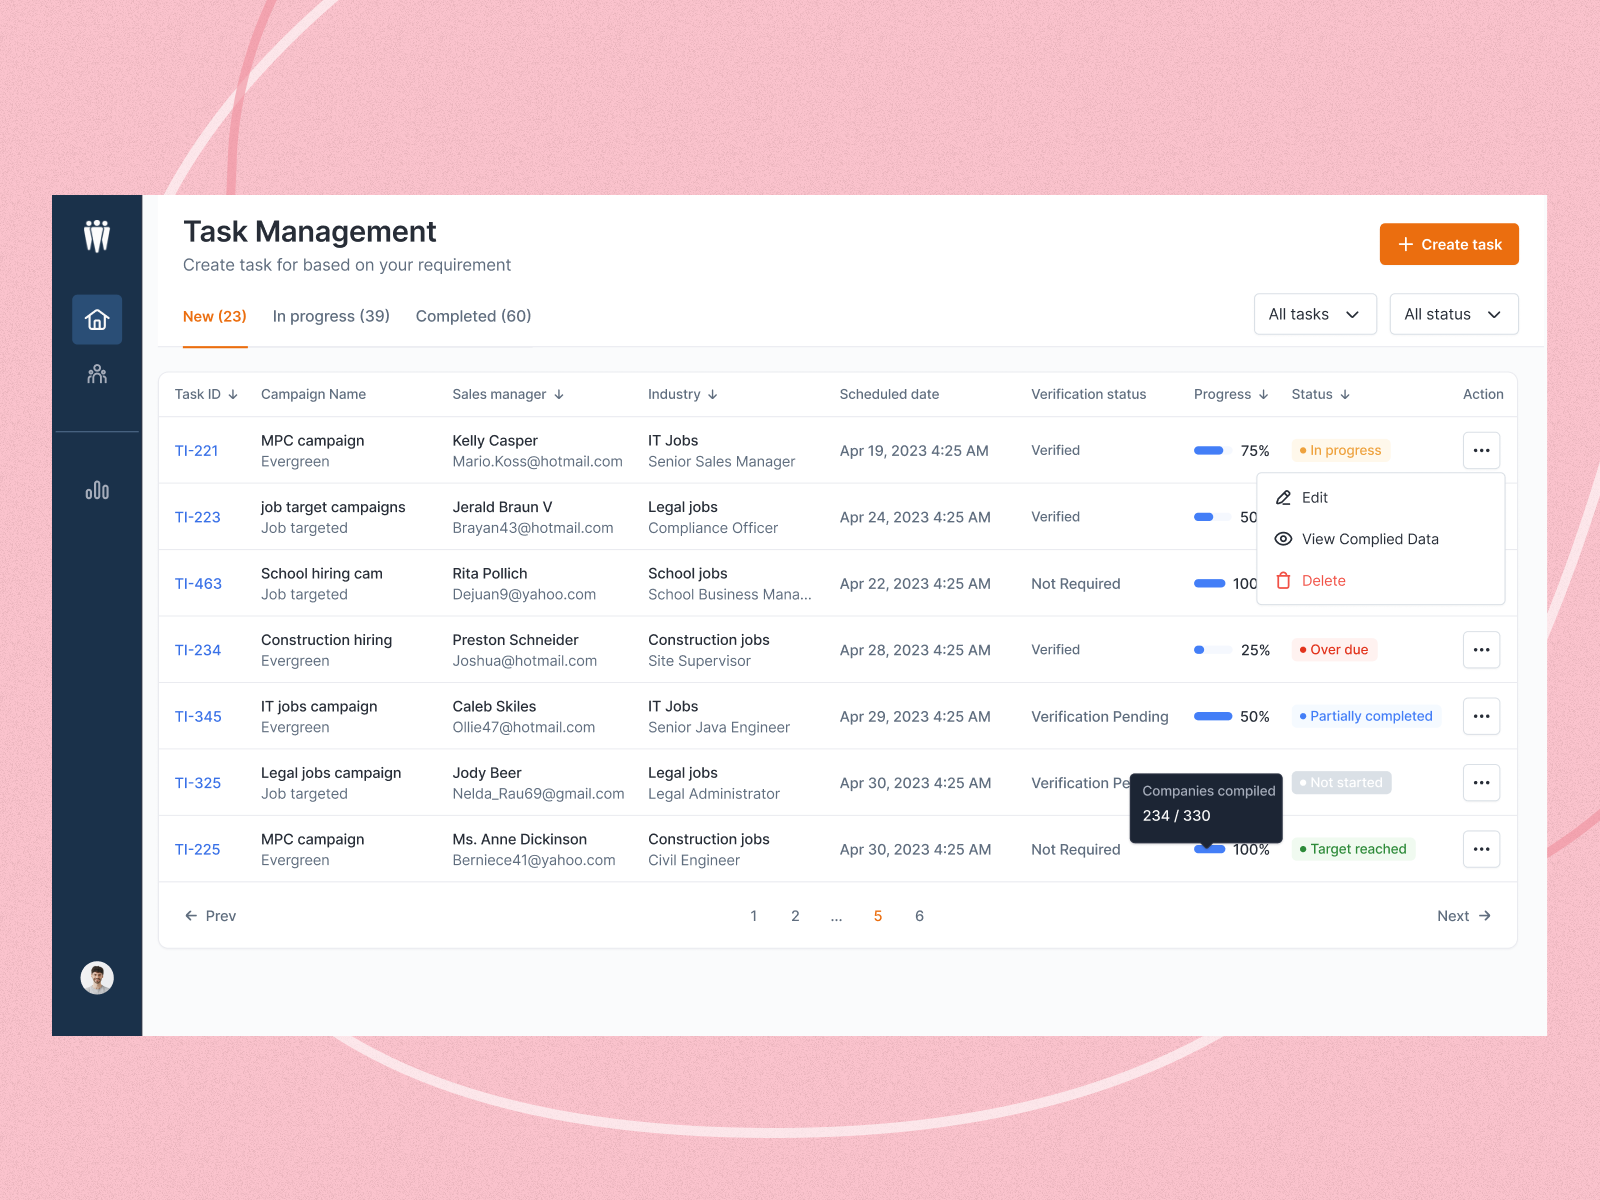Toggle the Status column sort order
The image size is (1600, 1200).
tap(1345, 394)
